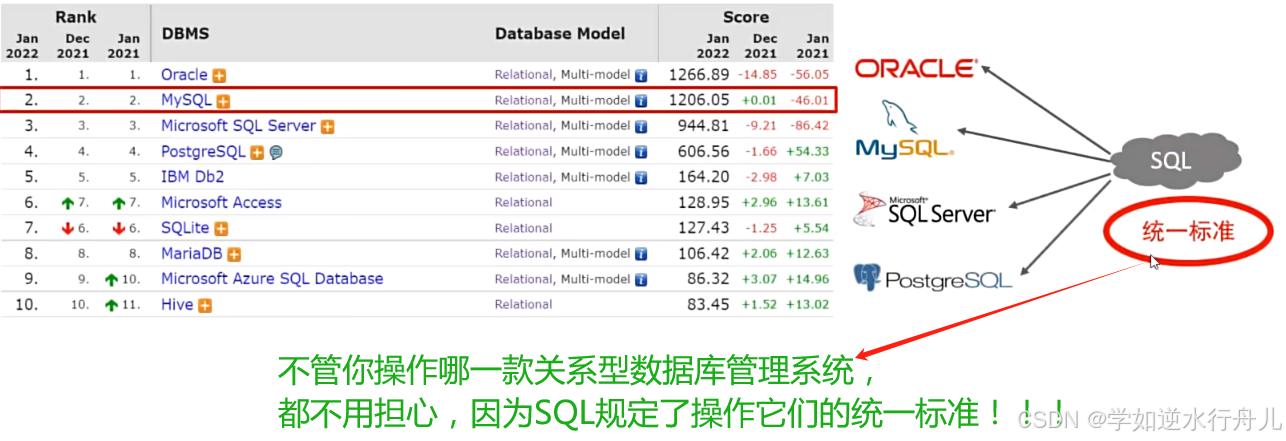Open the Microsoft Access link

(221, 202)
